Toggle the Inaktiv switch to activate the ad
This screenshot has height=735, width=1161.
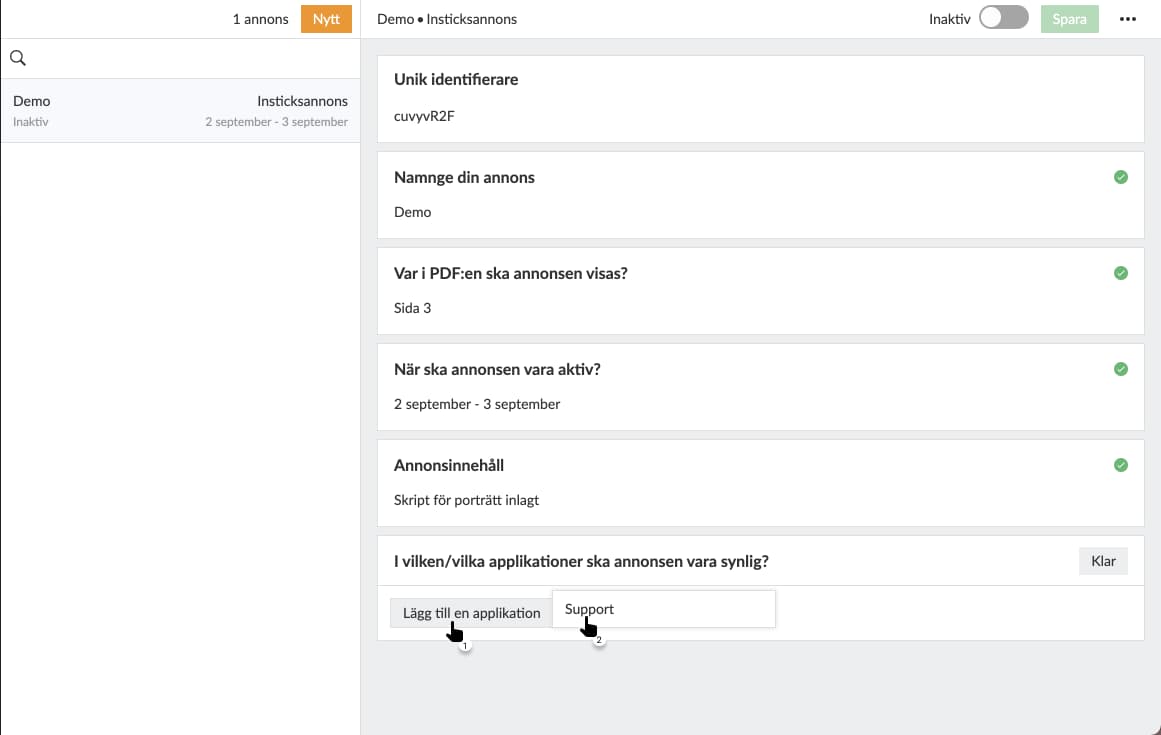[1003, 18]
